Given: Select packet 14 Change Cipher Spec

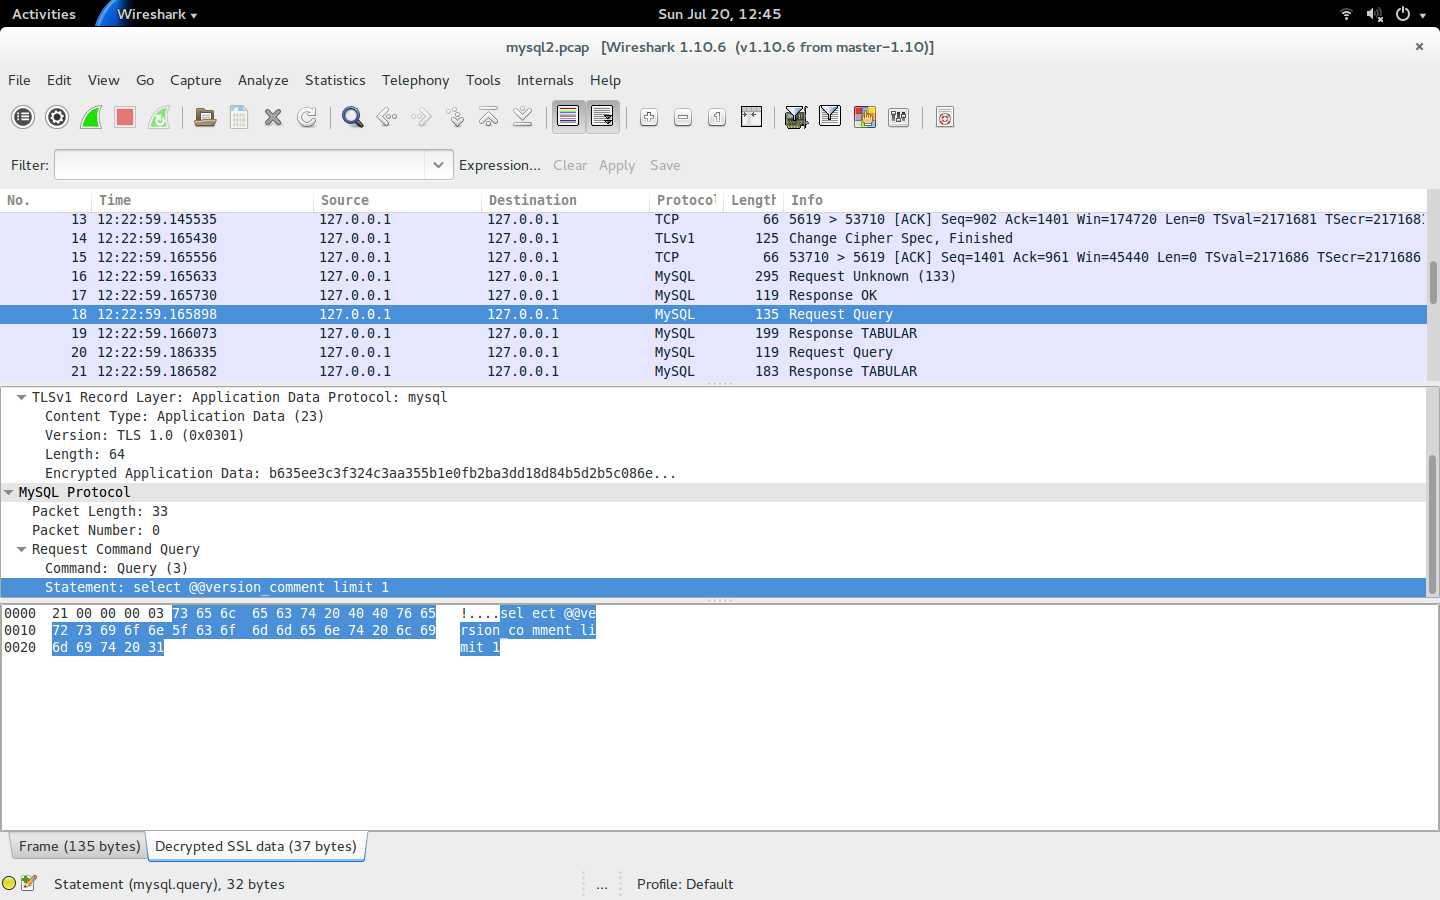Looking at the screenshot, I should click(x=713, y=238).
